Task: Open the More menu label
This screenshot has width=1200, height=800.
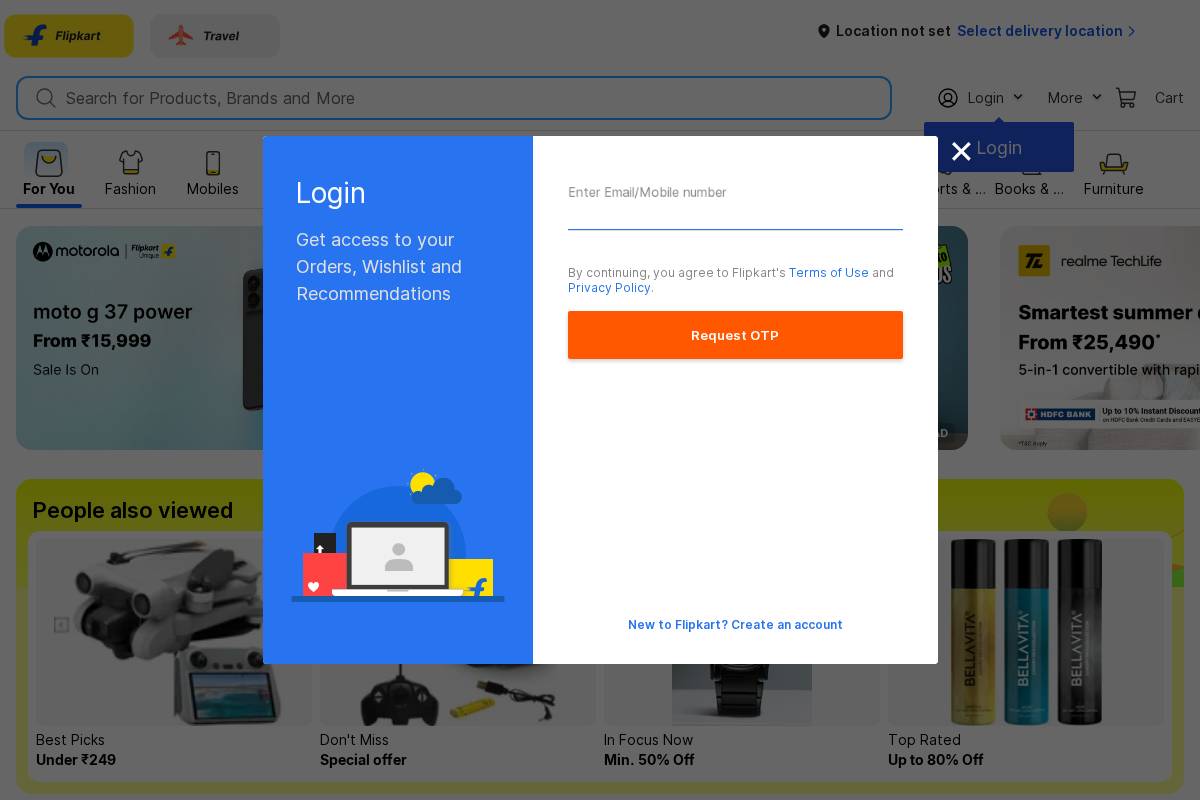Action: pos(1065,98)
